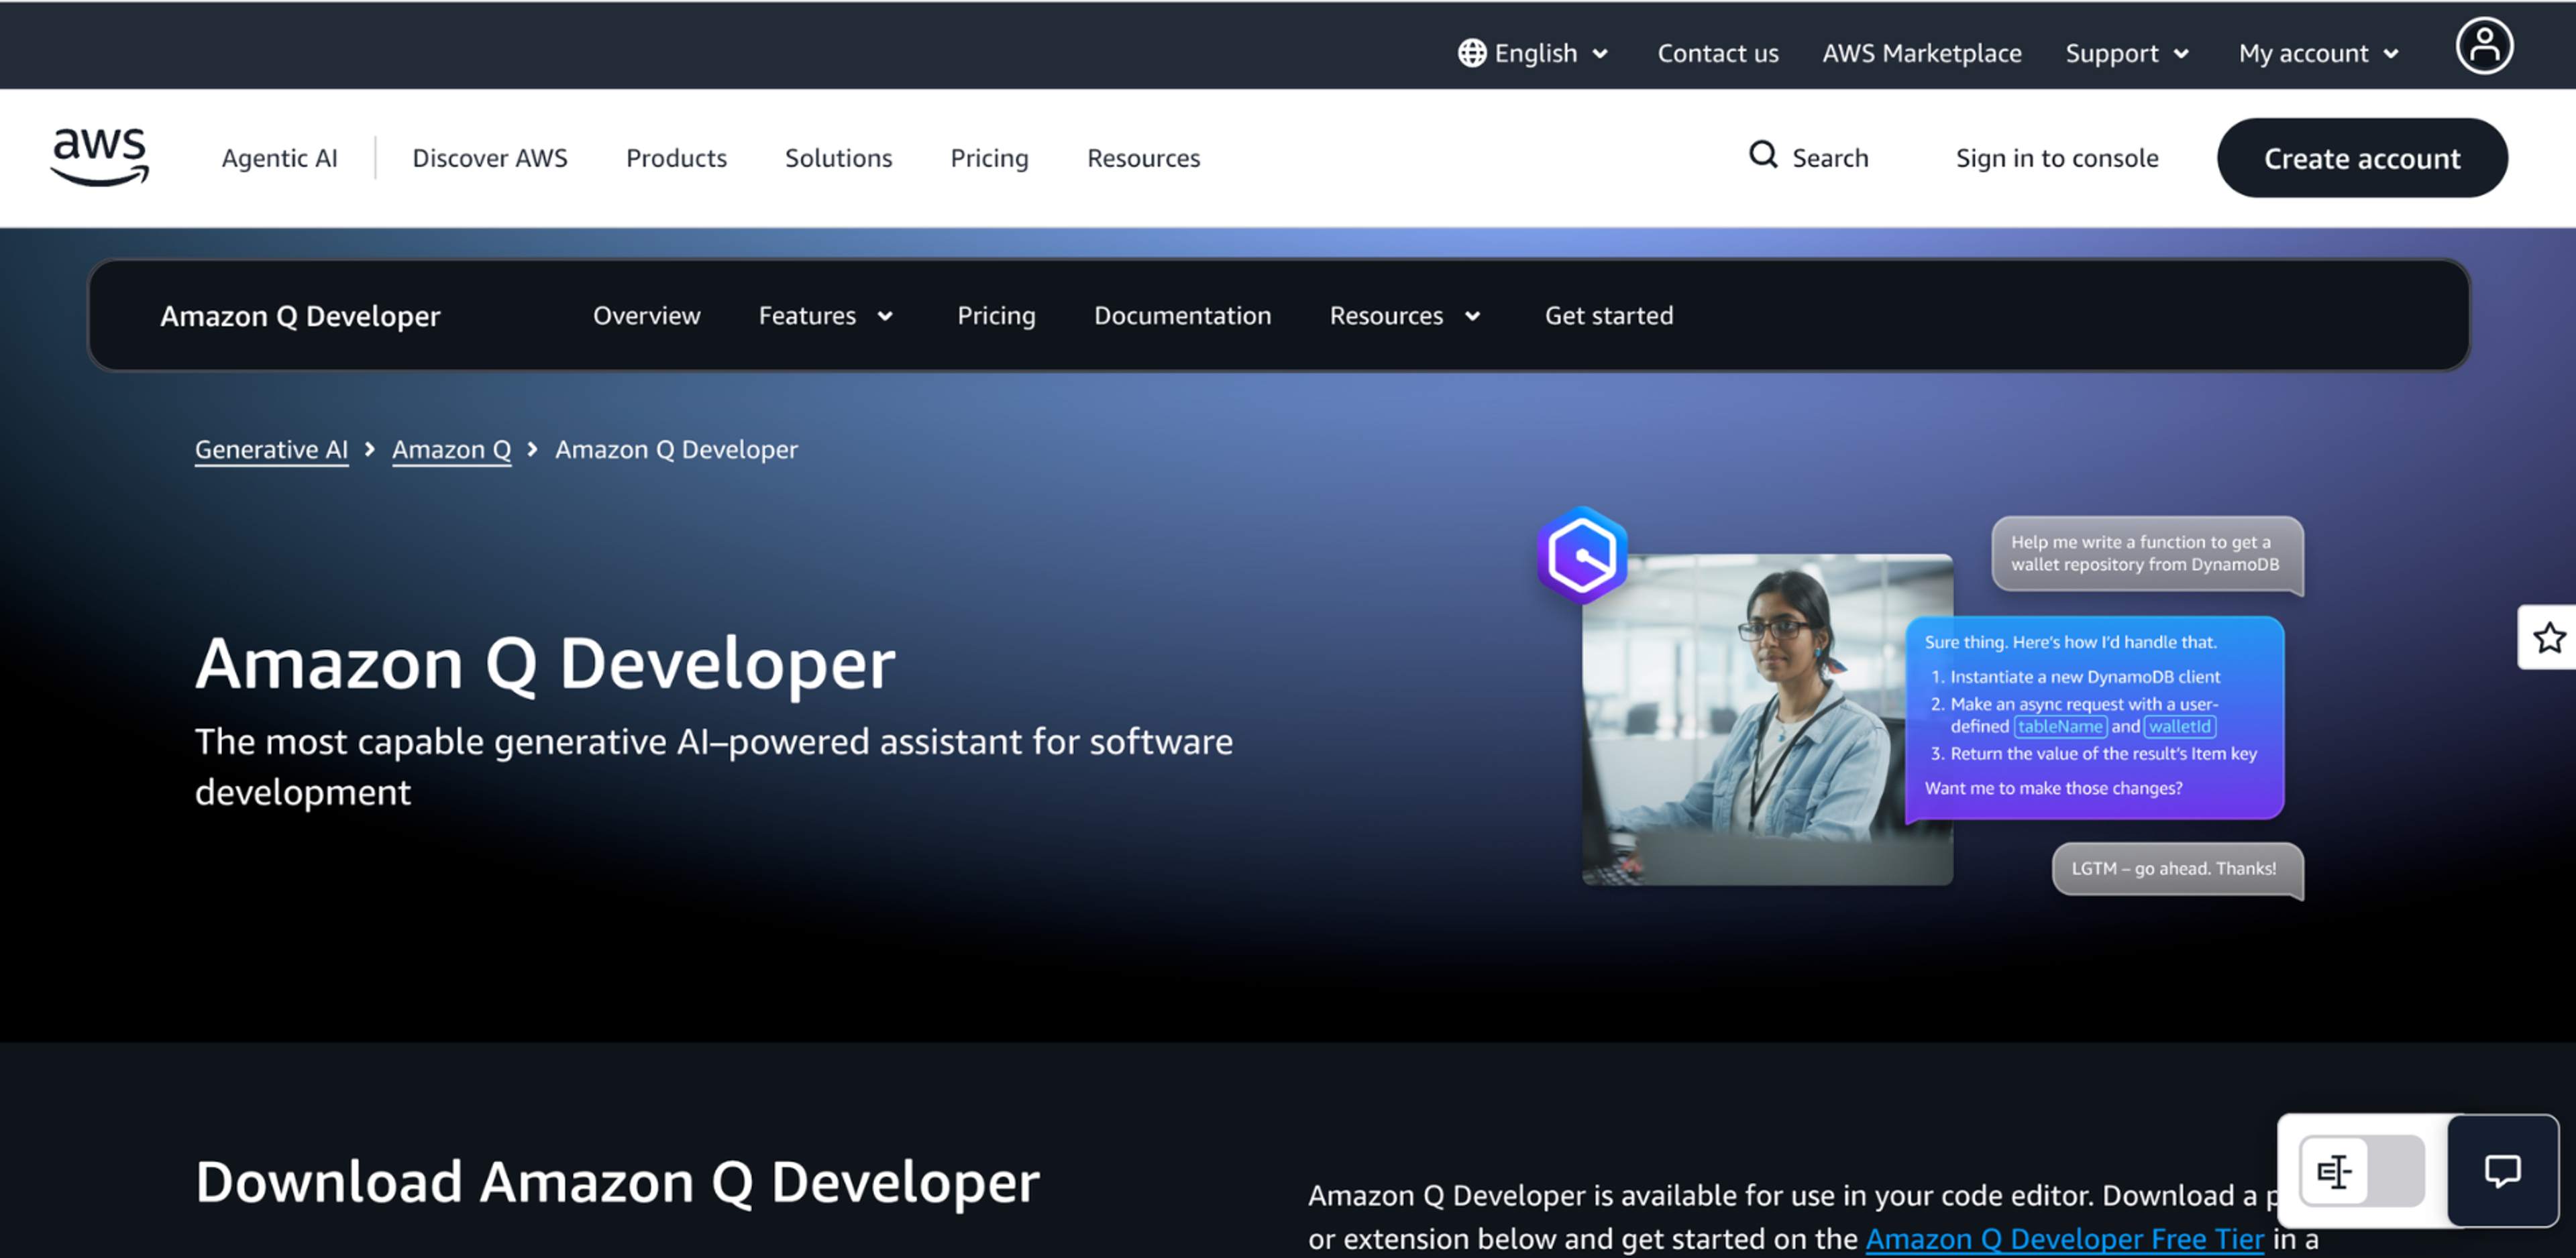Click the 'Want me to make those changes?' text
This screenshot has height=1258, width=2576.
click(2053, 788)
